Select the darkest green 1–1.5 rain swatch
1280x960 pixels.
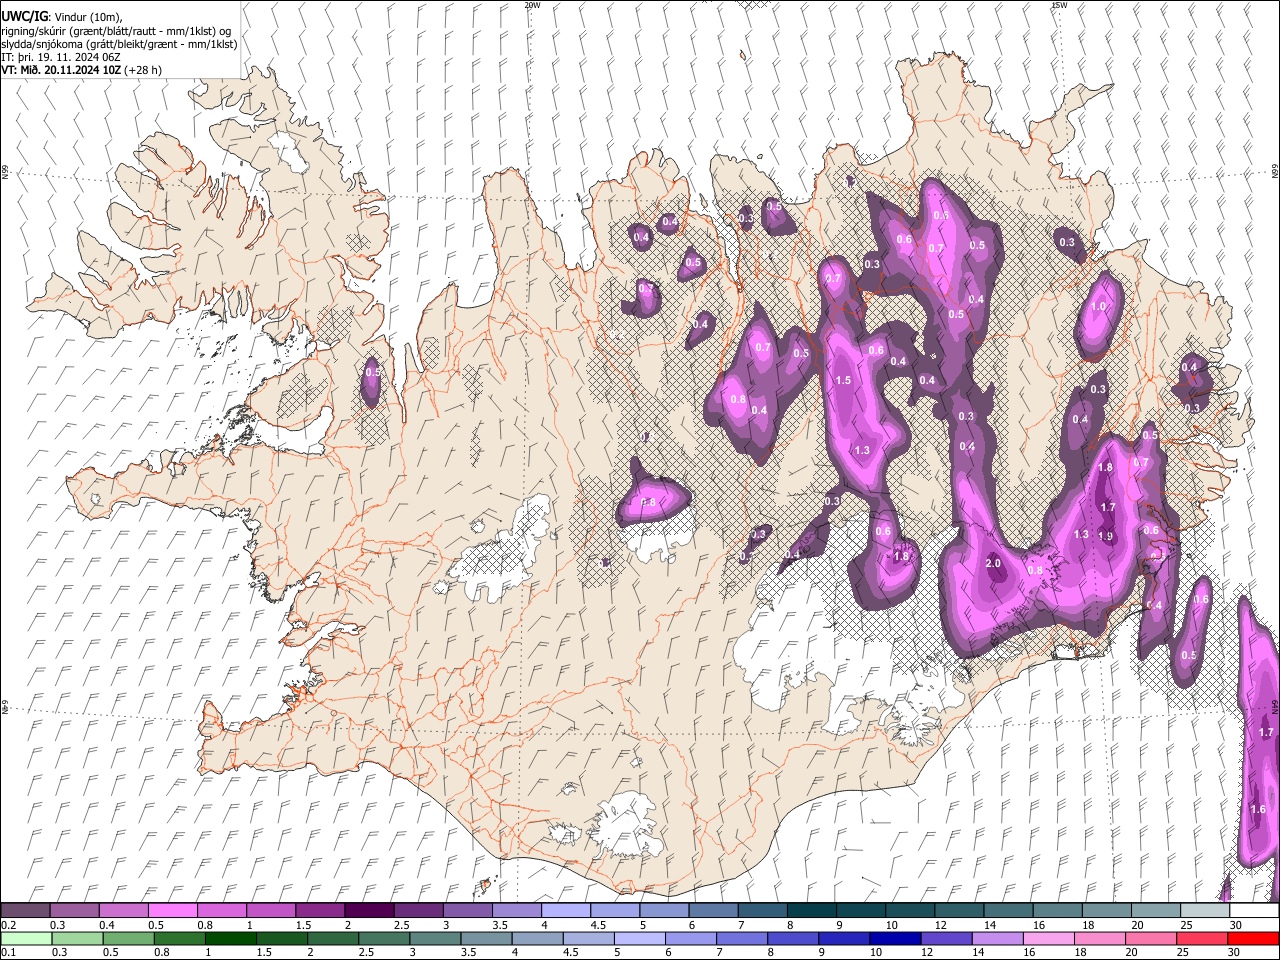[x=231, y=938]
